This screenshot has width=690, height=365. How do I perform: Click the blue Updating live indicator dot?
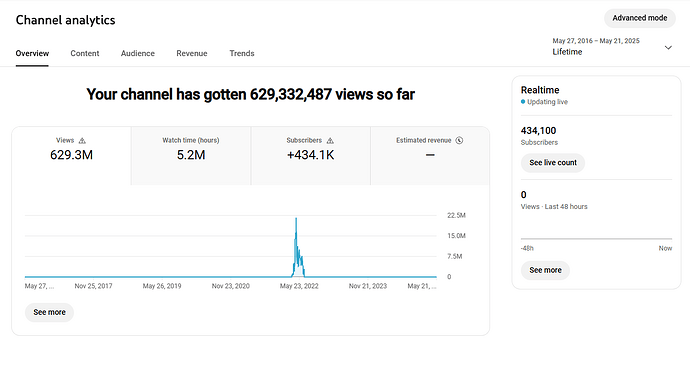click(x=523, y=102)
